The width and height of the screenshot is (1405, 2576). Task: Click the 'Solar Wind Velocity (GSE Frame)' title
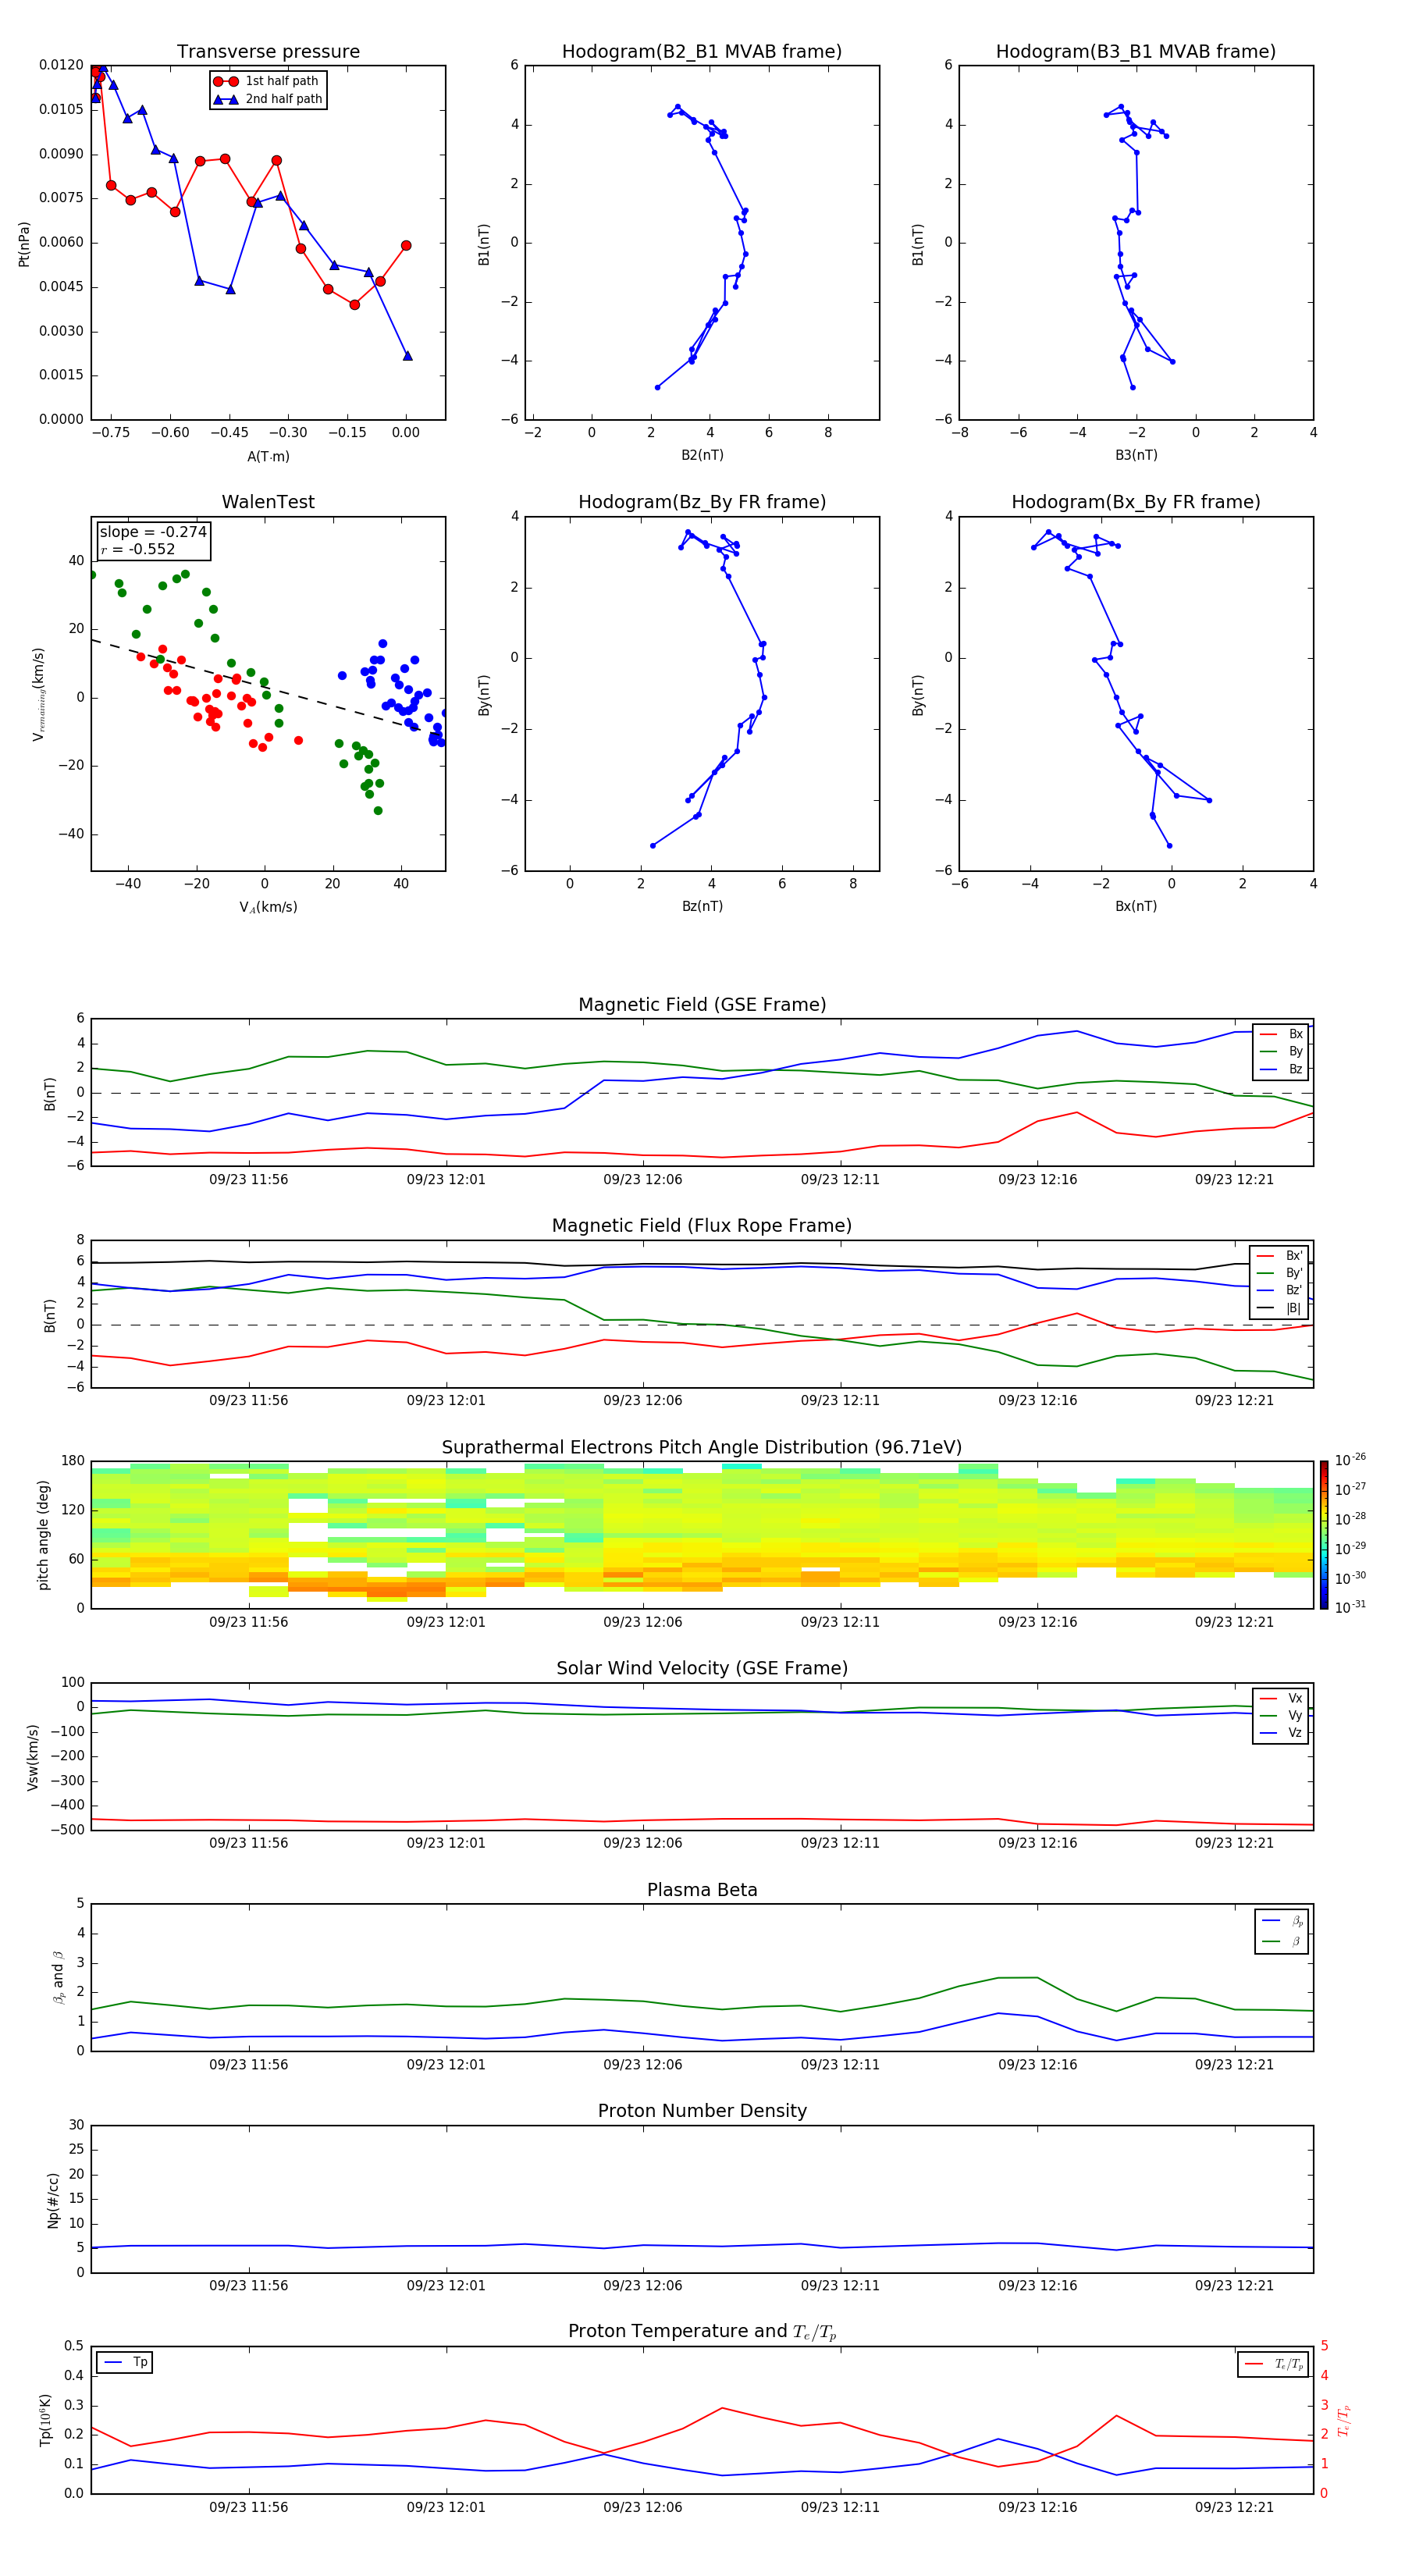click(702, 1668)
